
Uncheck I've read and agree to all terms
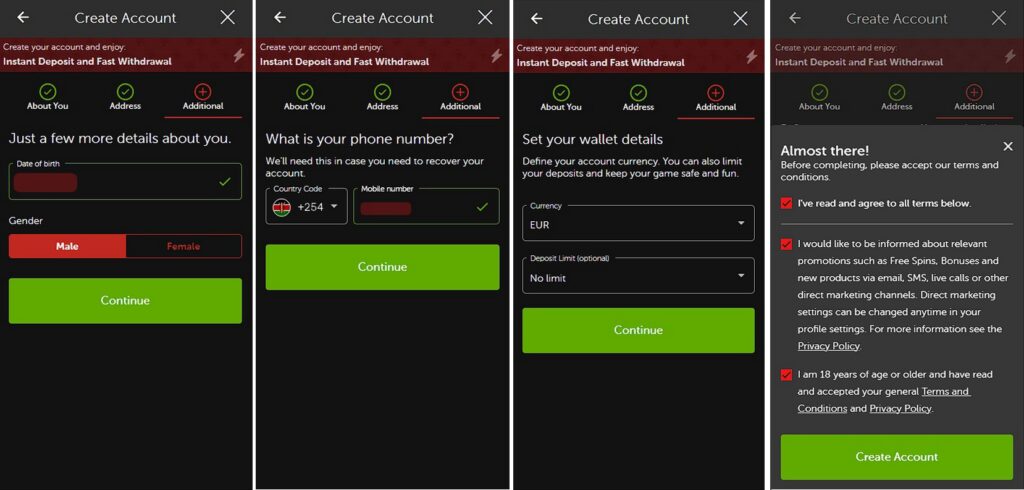coord(787,203)
